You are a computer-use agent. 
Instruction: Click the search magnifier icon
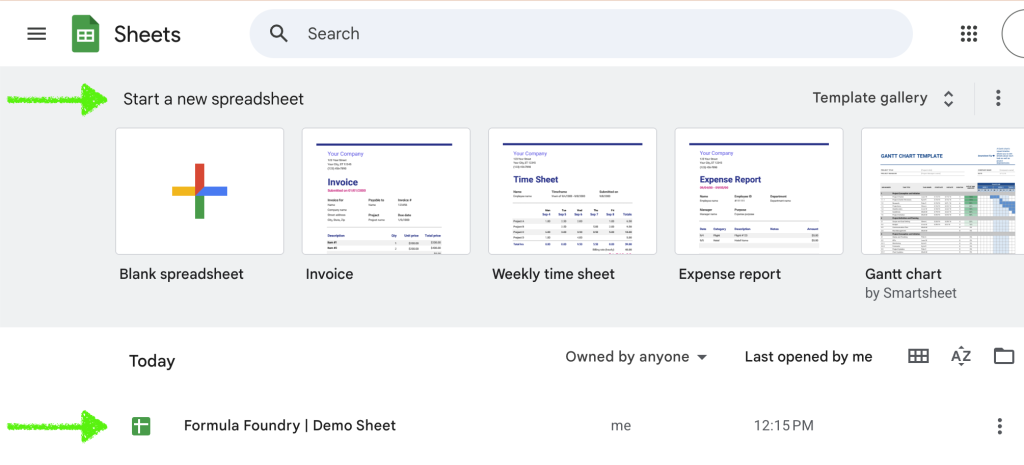279,34
